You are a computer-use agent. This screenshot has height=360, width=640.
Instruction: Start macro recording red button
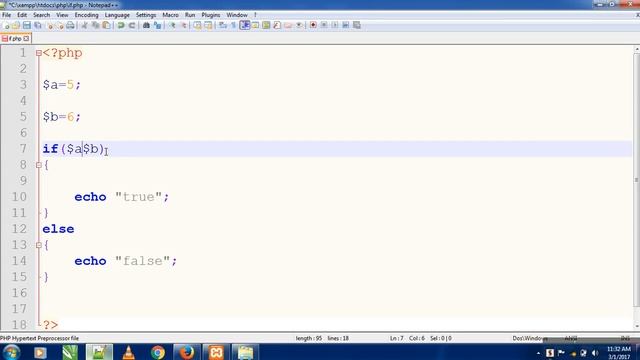[x=313, y=25]
